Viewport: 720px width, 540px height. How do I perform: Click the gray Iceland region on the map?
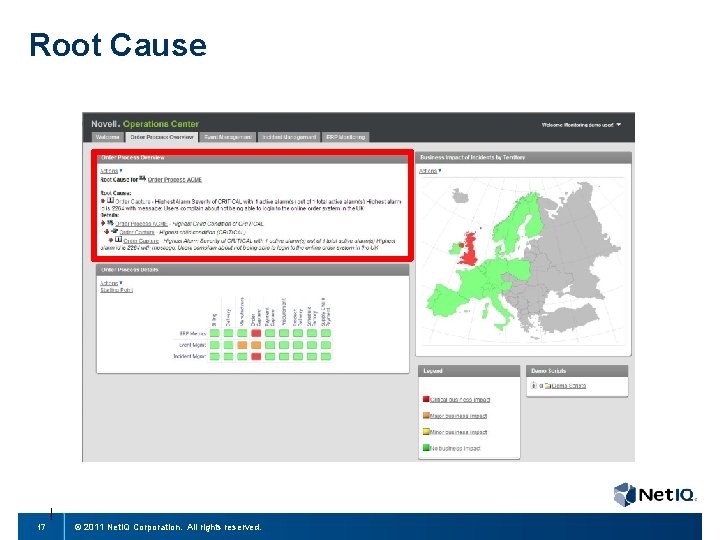pos(460,196)
